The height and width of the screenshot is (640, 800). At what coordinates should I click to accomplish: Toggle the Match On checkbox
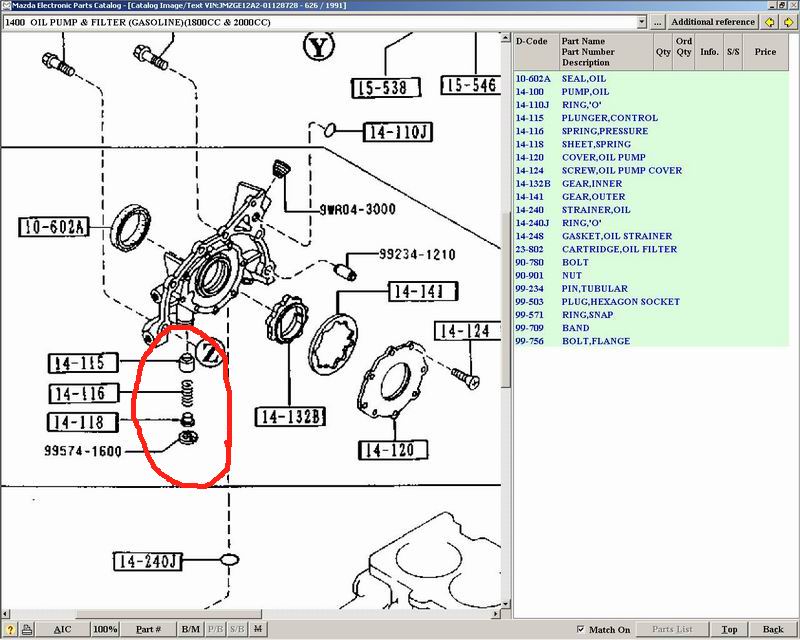click(581, 629)
